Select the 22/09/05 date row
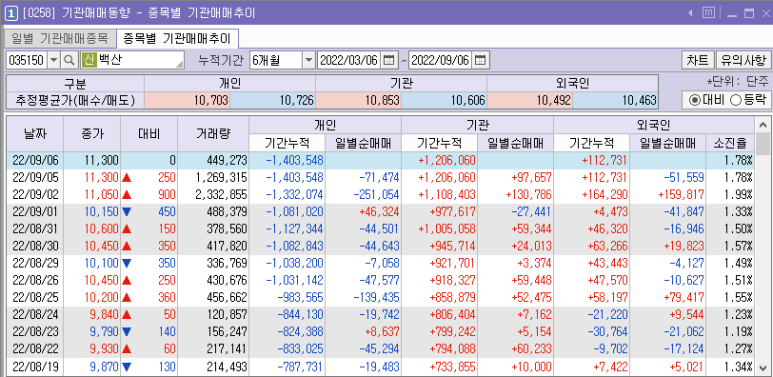Viewport: 773px width, 377px height. (x=380, y=177)
